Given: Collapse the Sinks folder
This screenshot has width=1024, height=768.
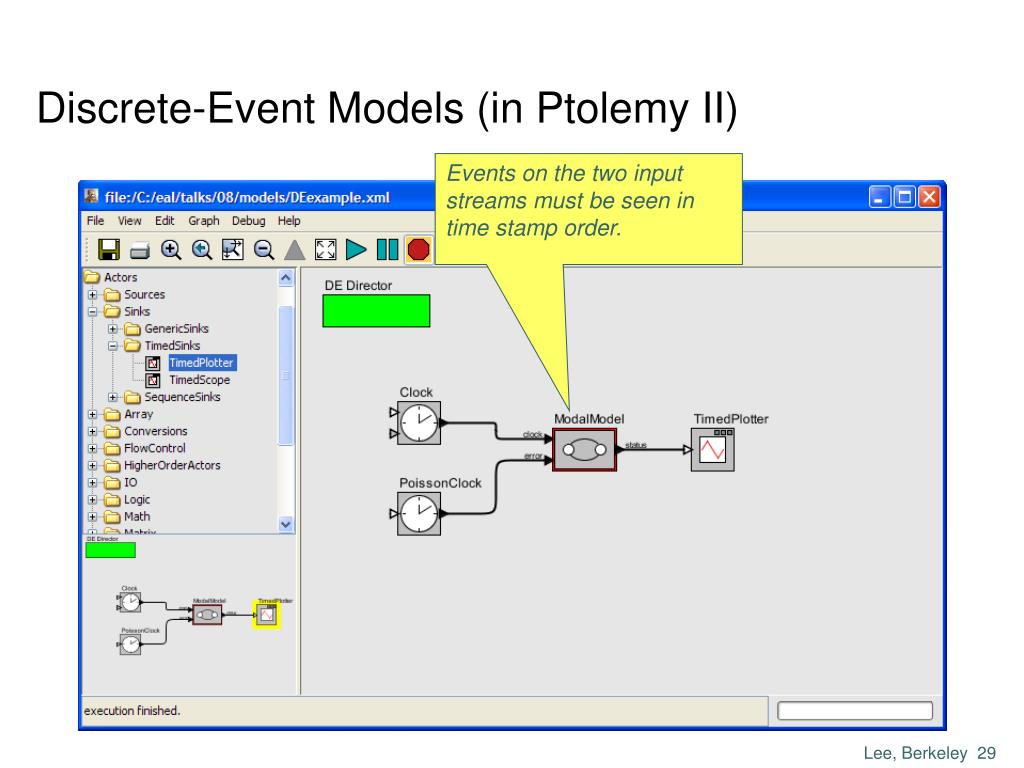Looking at the screenshot, I should point(93,312).
